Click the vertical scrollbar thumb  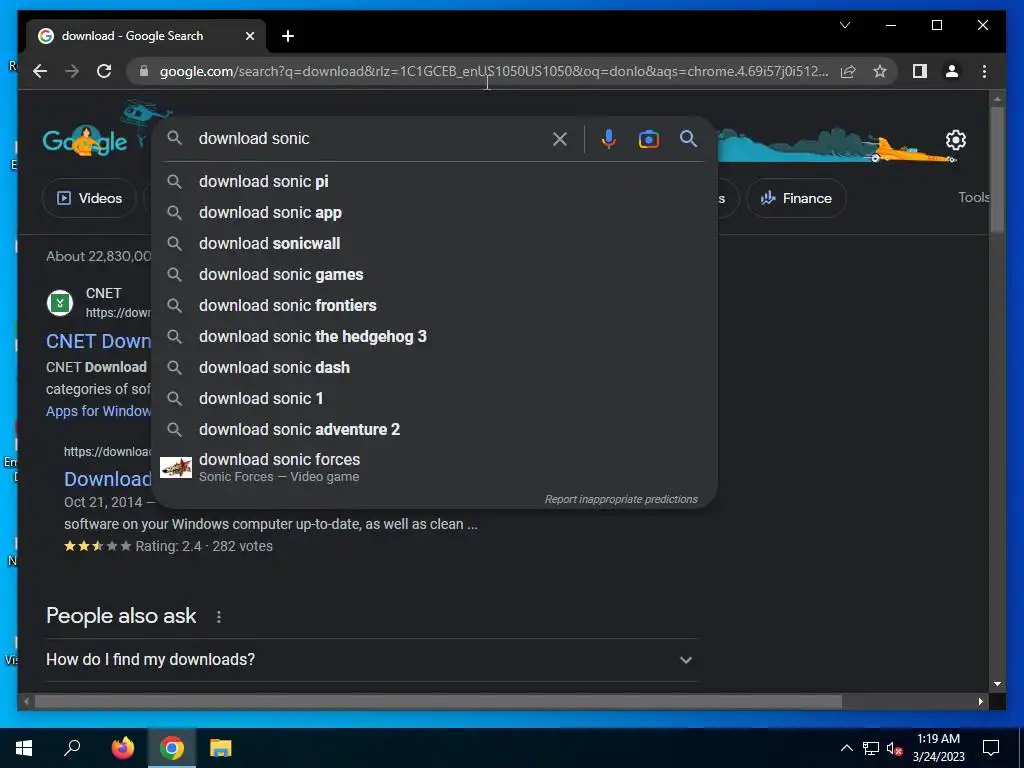(x=997, y=168)
